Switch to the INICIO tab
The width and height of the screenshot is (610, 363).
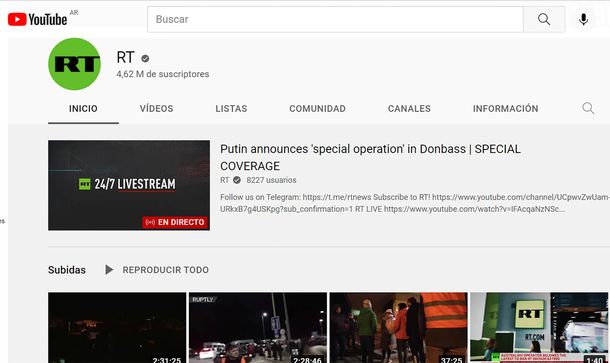tap(83, 109)
